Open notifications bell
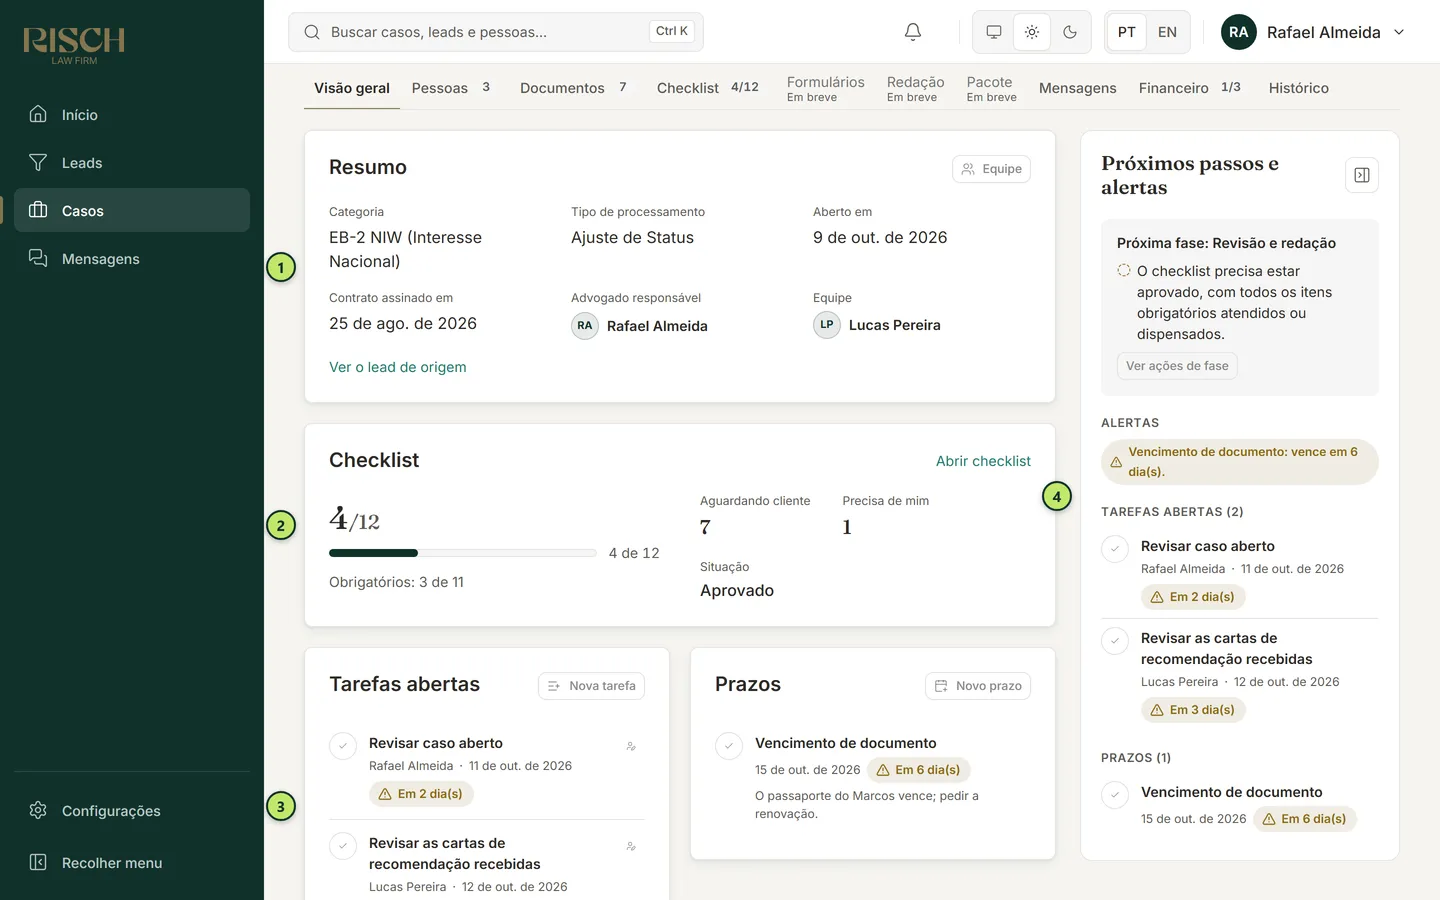Image resolution: width=1440 pixels, height=900 pixels. [x=913, y=32]
